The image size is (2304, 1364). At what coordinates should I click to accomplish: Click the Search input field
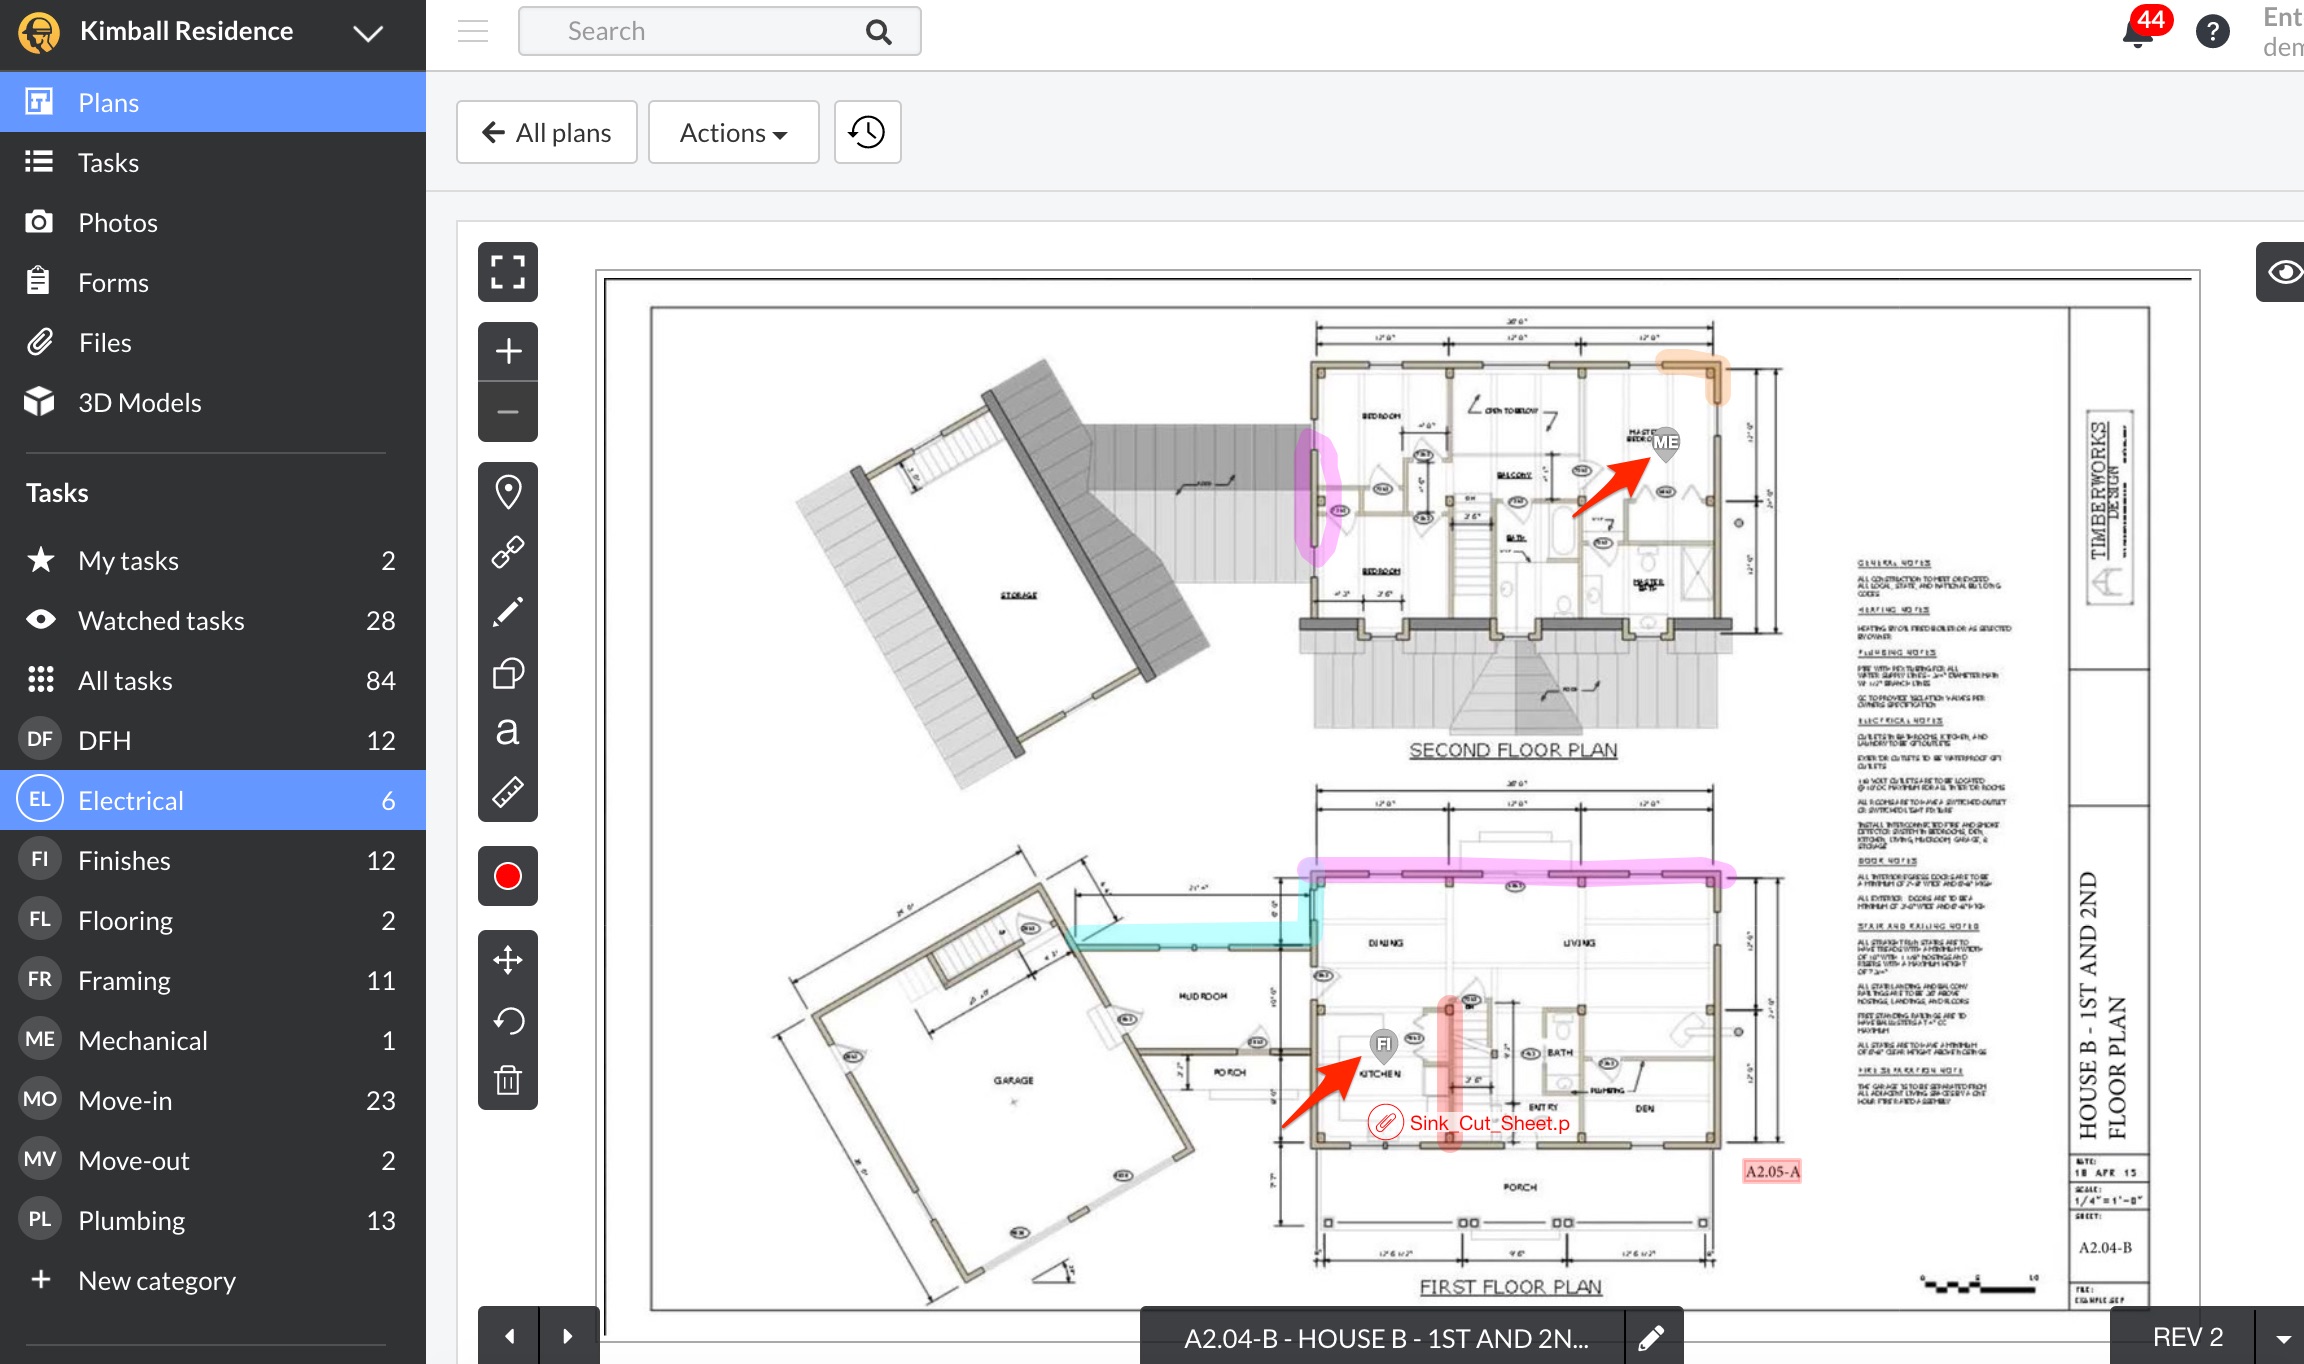[700, 31]
